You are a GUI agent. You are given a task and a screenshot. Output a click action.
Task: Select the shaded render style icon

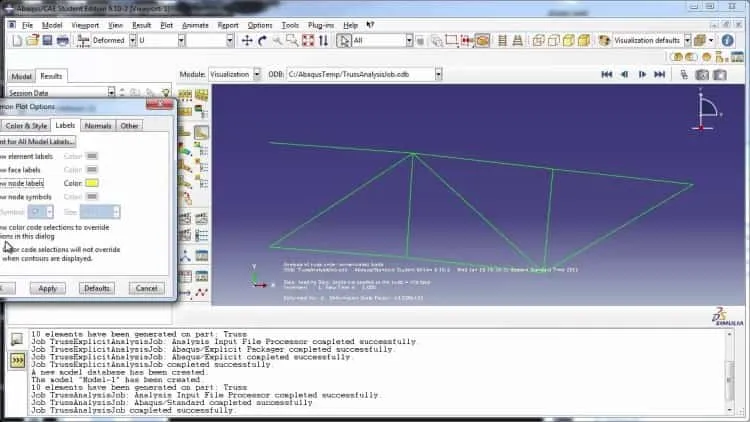click(x=584, y=41)
